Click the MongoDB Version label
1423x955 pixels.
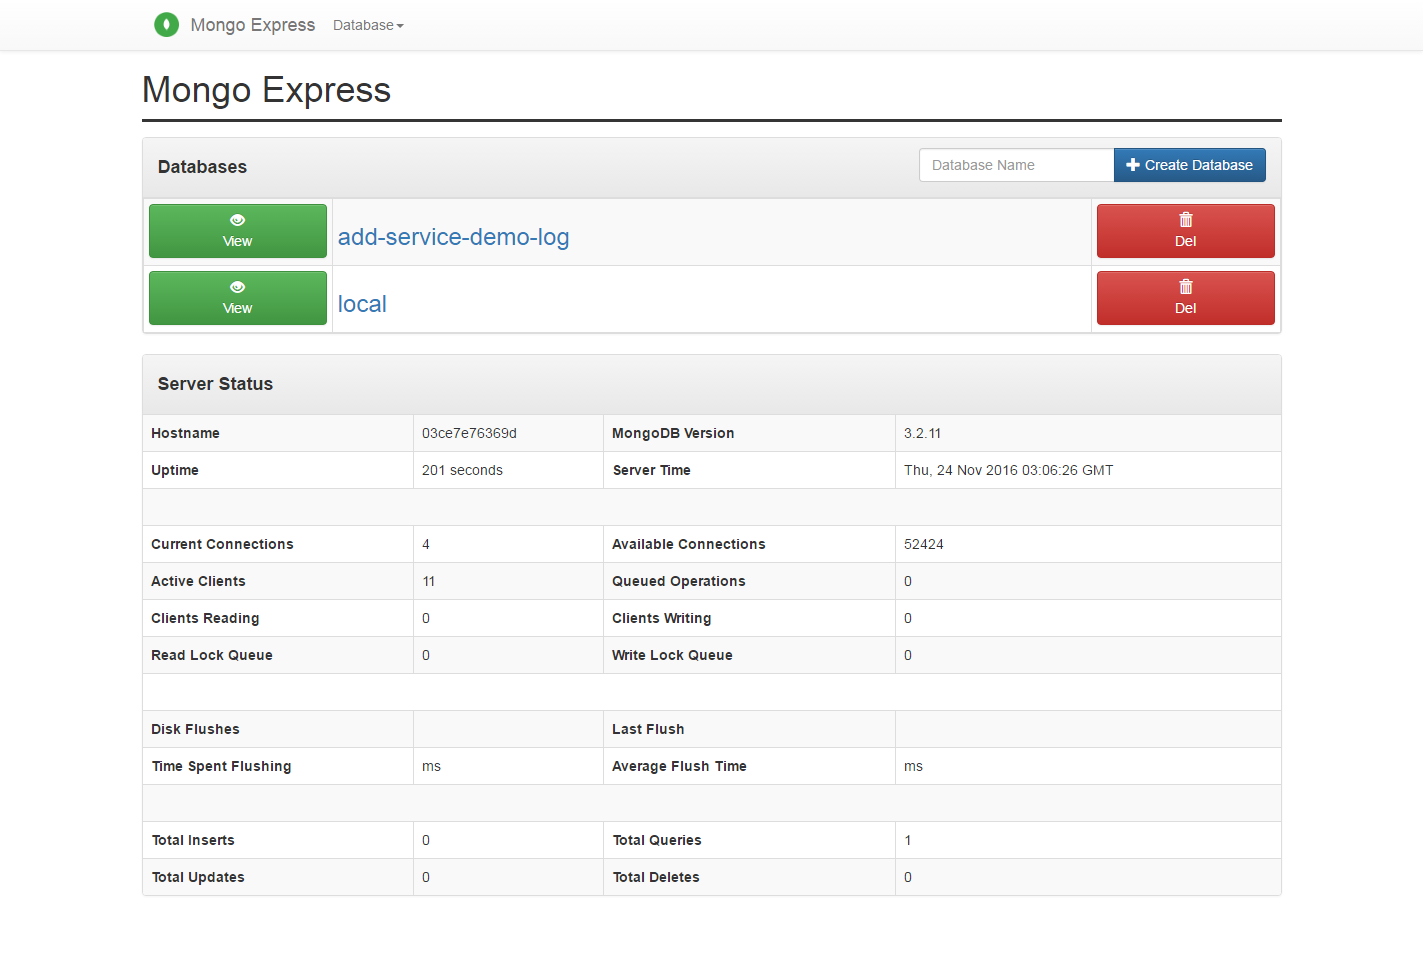tap(673, 433)
